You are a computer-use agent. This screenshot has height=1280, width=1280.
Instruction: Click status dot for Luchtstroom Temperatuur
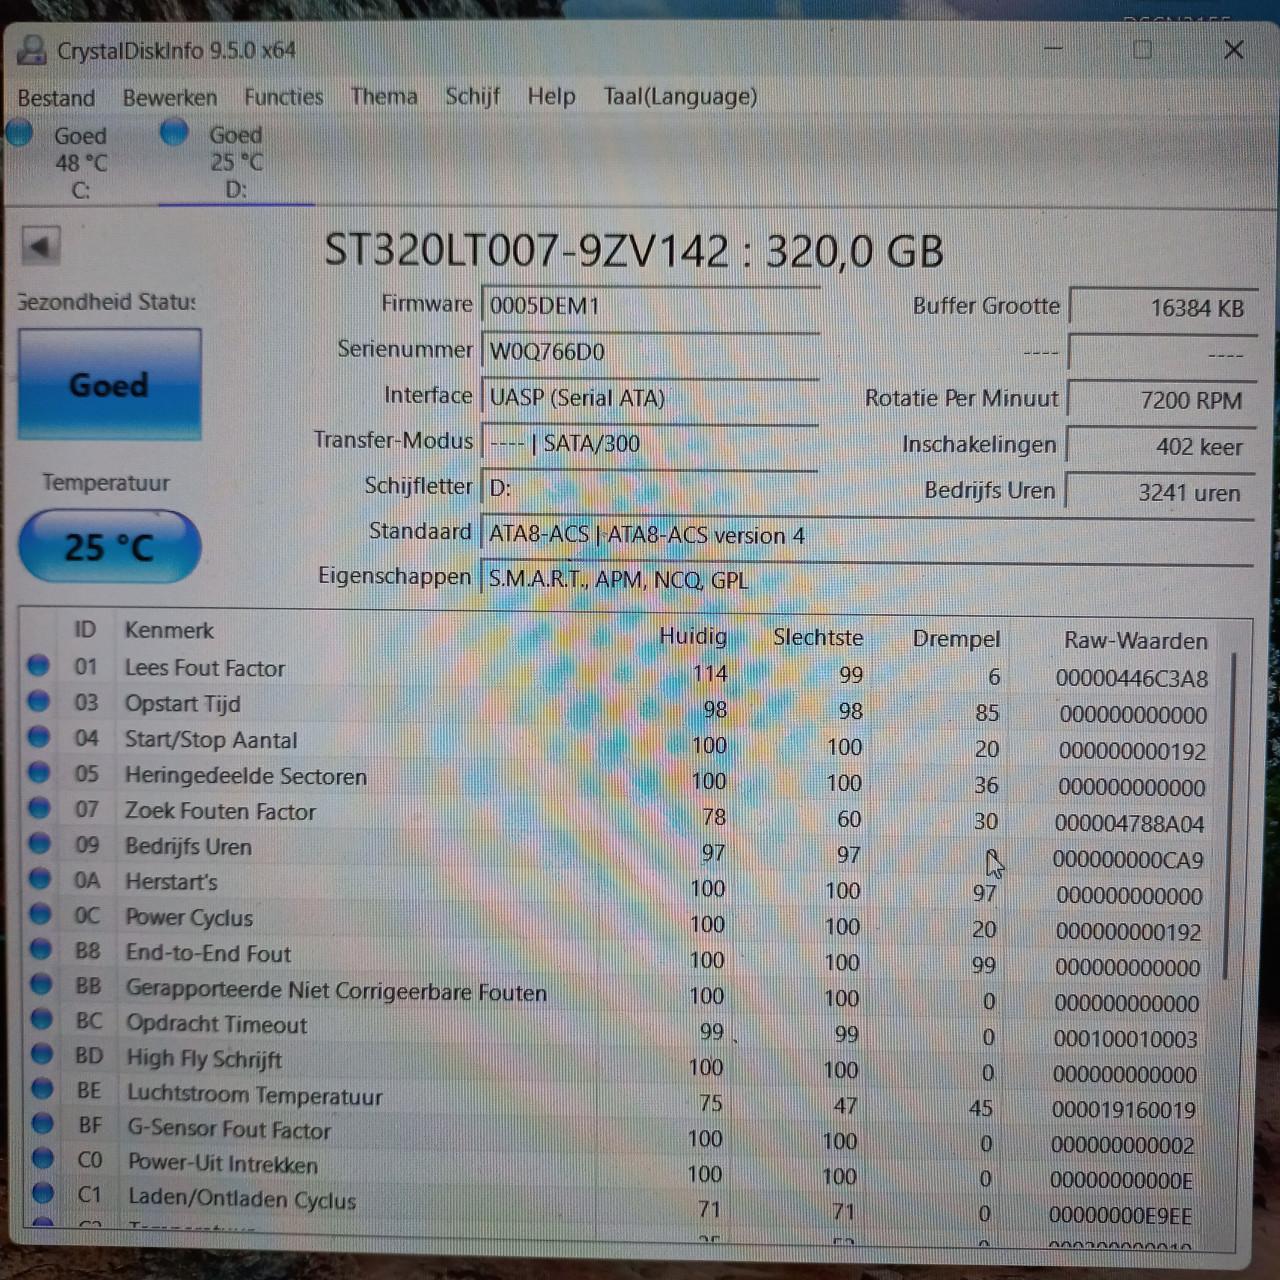(42, 1089)
